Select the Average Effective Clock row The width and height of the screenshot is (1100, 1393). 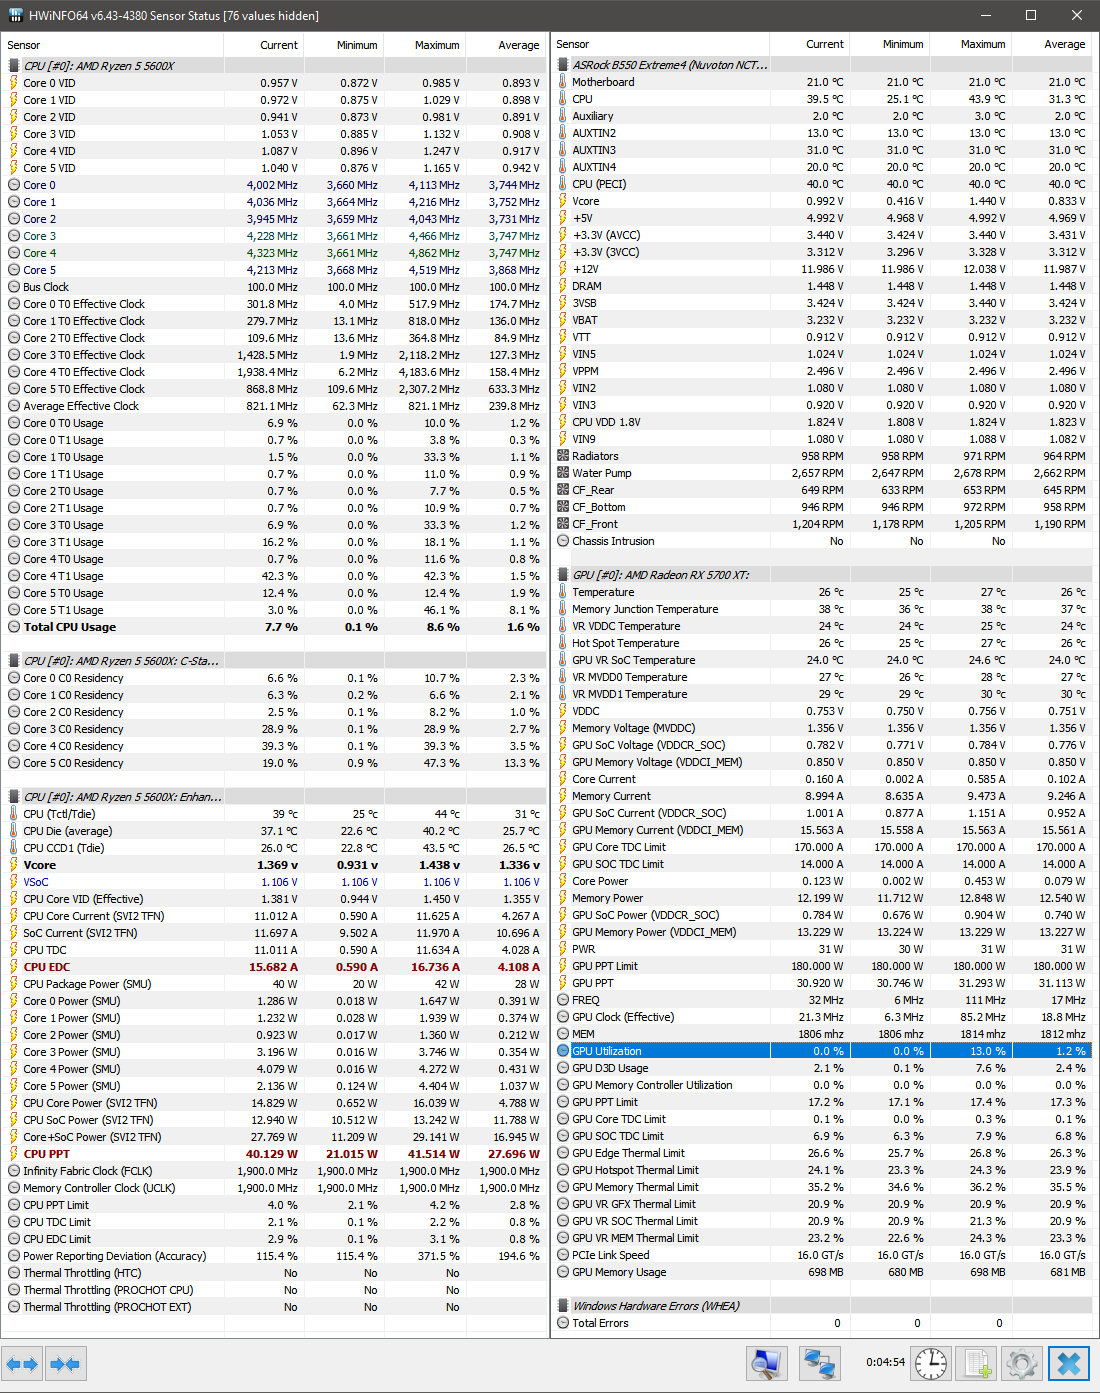click(274, 406)
